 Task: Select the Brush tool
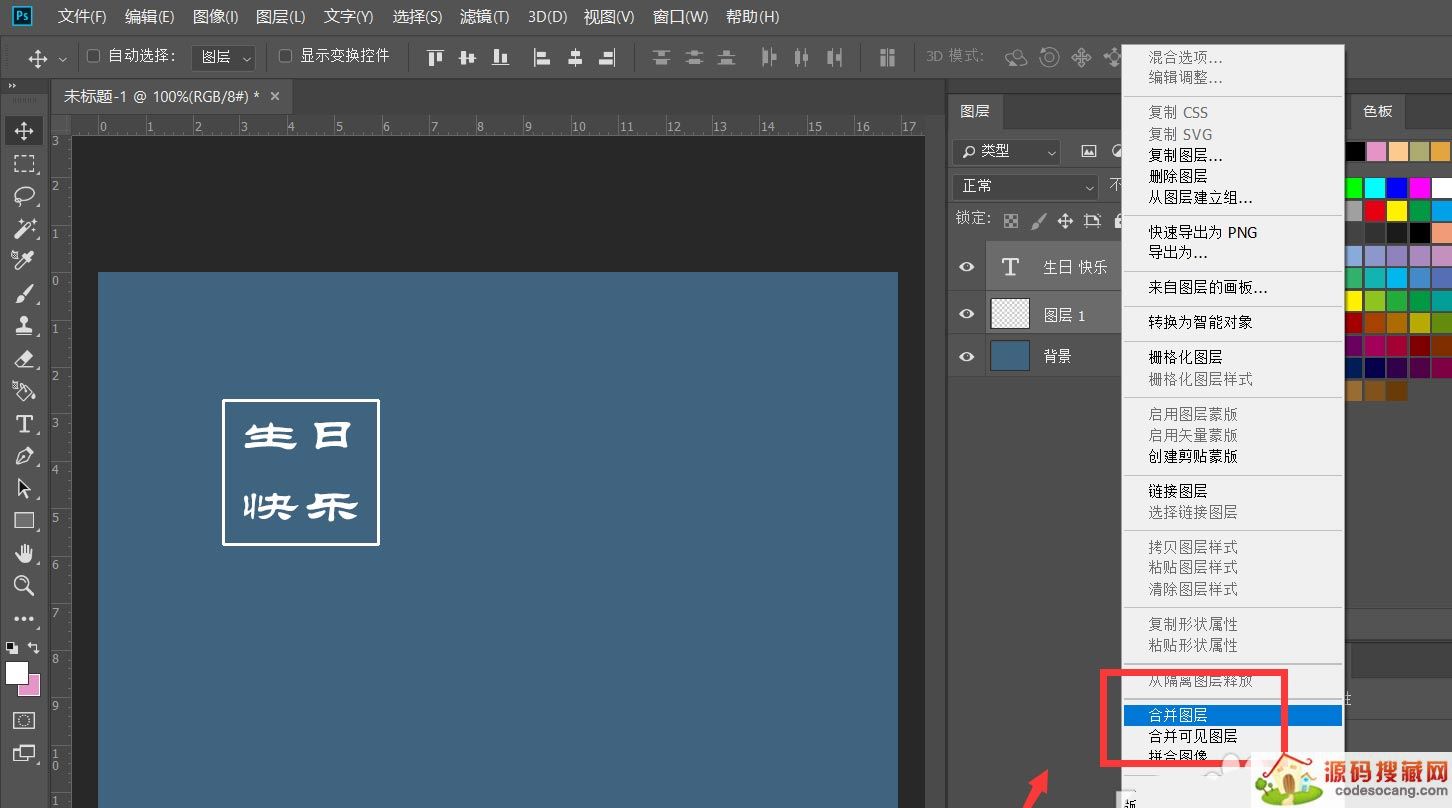(24, 293)
